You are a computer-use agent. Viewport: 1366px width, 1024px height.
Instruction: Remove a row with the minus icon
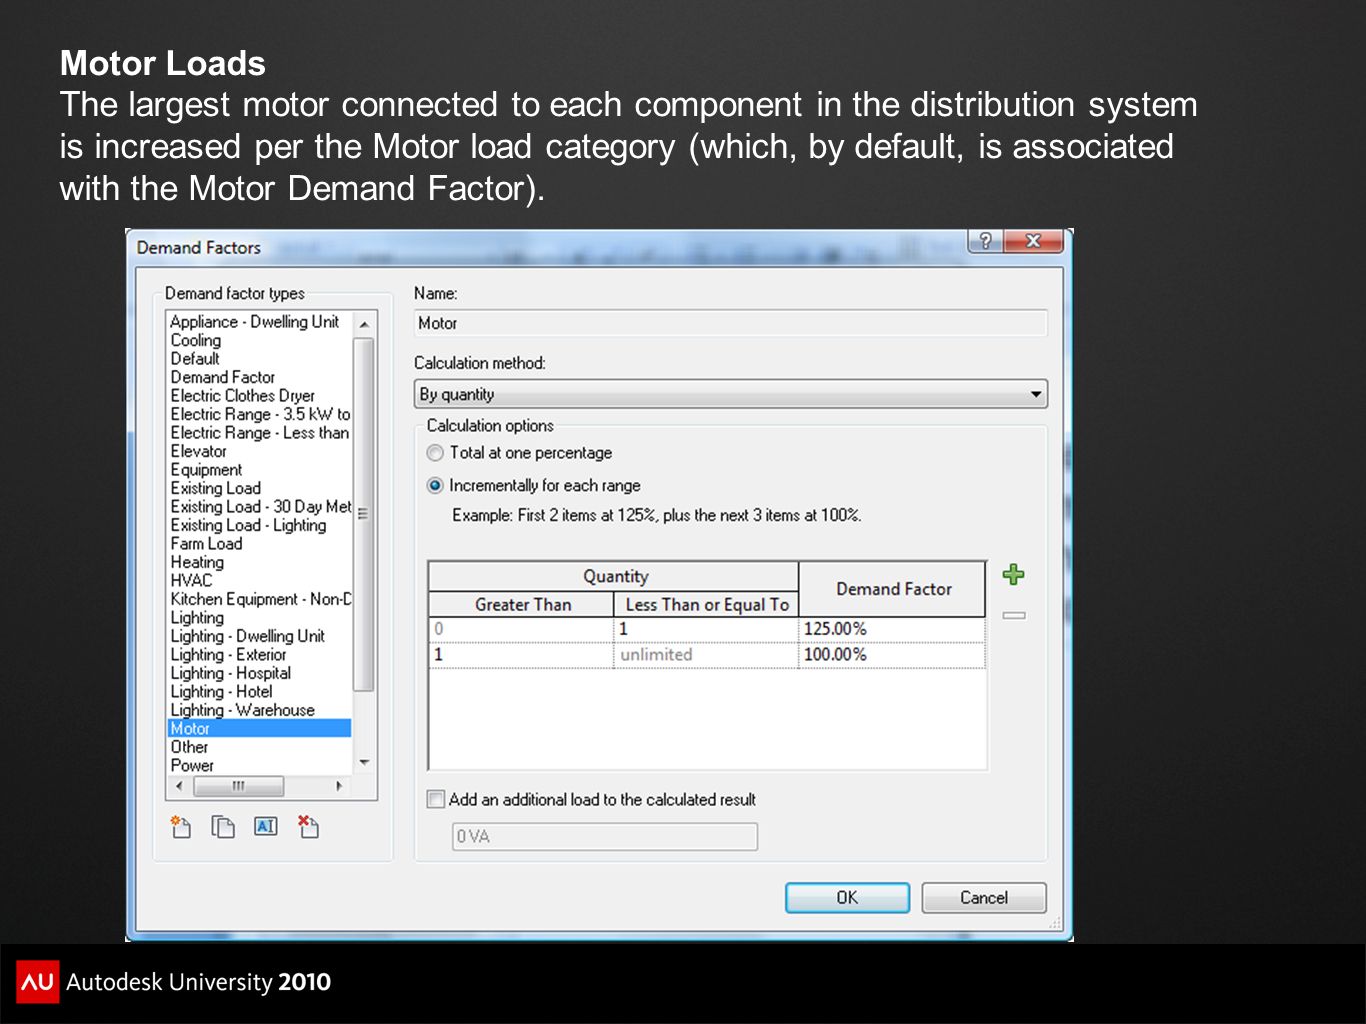click(x=1014, y=615)
